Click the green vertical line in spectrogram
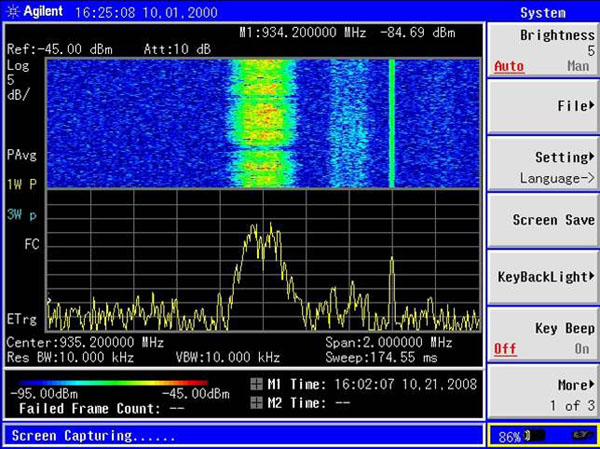Screen dimensions: 600x449 point(391,123)
